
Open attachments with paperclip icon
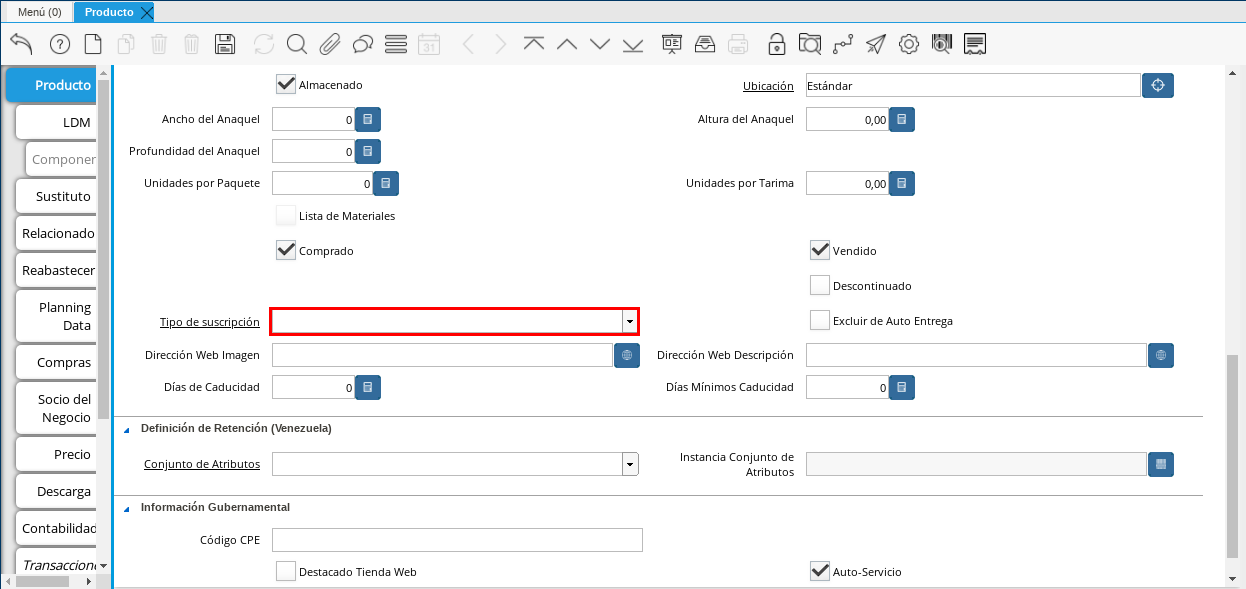330,44
